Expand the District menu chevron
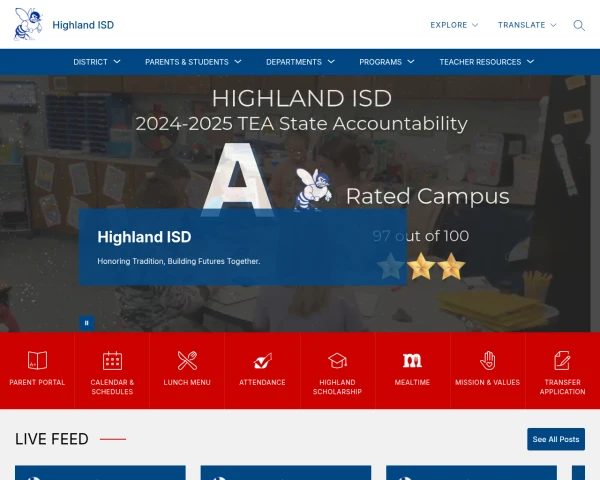Screen dimensions: 600x480 pos(117,62)
